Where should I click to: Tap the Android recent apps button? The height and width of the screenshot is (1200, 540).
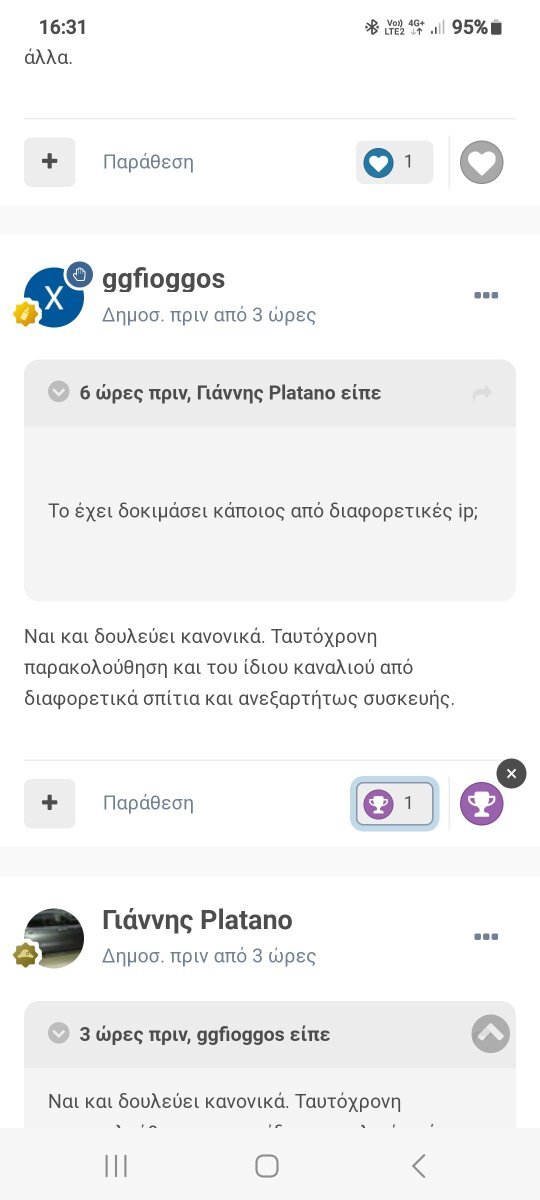(x=116, y=1165)
